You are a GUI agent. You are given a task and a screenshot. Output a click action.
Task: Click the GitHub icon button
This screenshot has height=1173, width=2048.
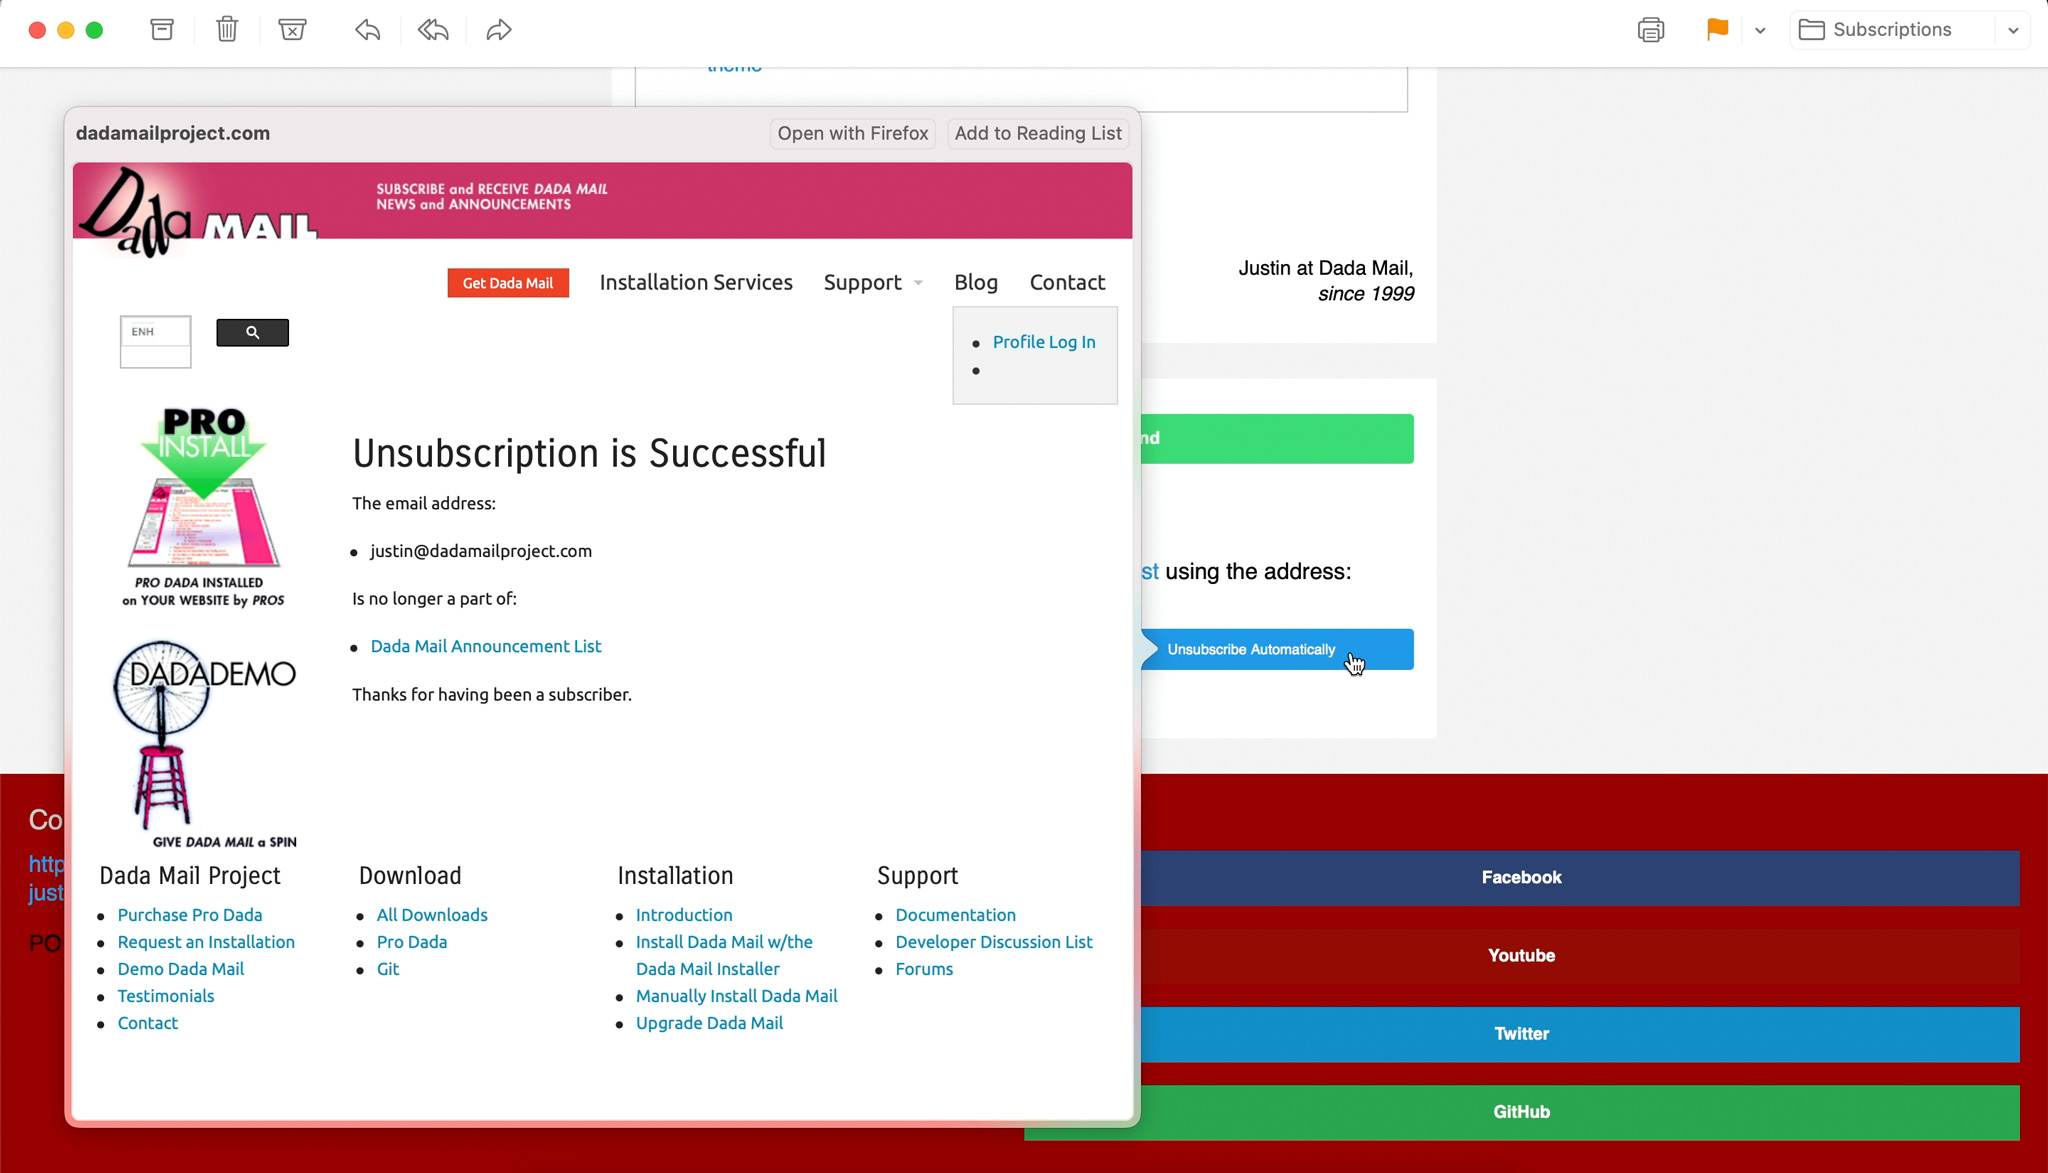1522,1111
